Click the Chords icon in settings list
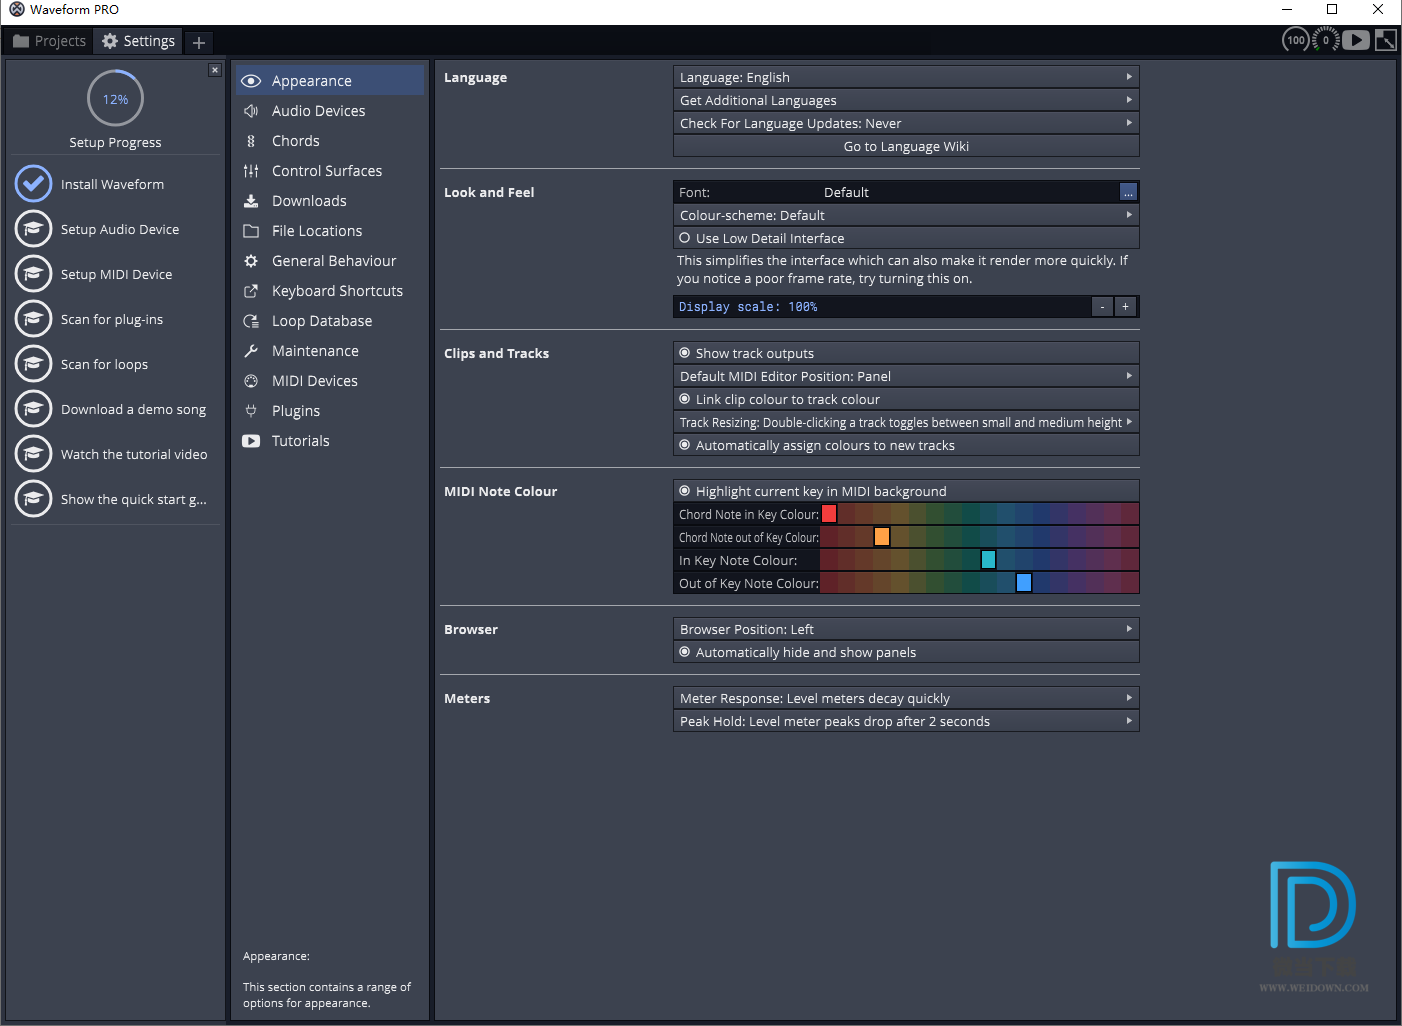Screen dimensions: 1402x1026 (251, 141)
